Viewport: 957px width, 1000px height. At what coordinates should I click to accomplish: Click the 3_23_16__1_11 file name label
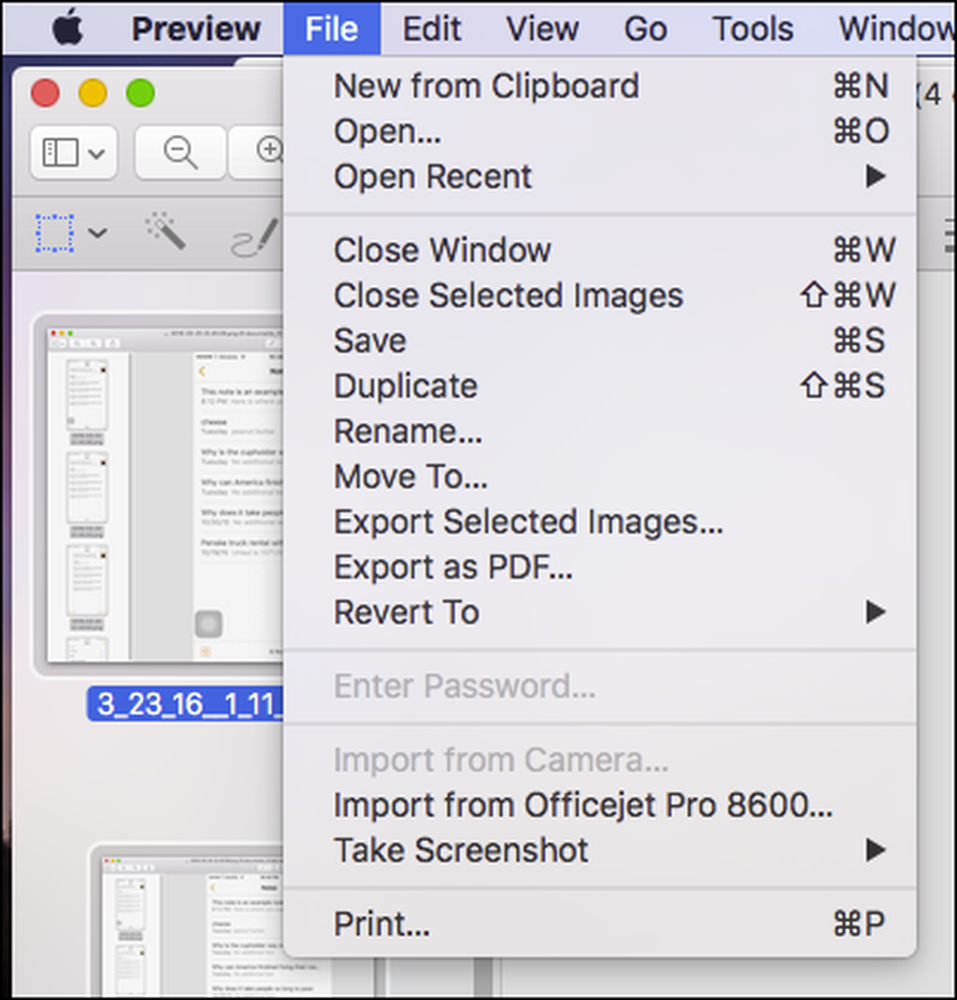186,704
